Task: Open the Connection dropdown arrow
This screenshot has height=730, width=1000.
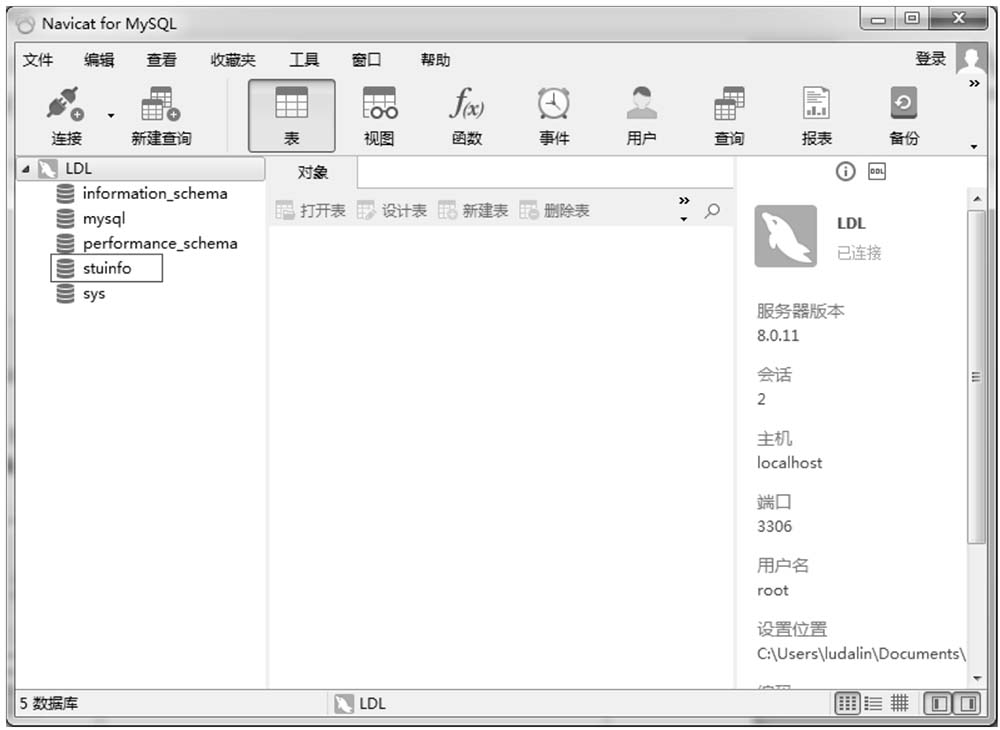Action: coord(111,115)
